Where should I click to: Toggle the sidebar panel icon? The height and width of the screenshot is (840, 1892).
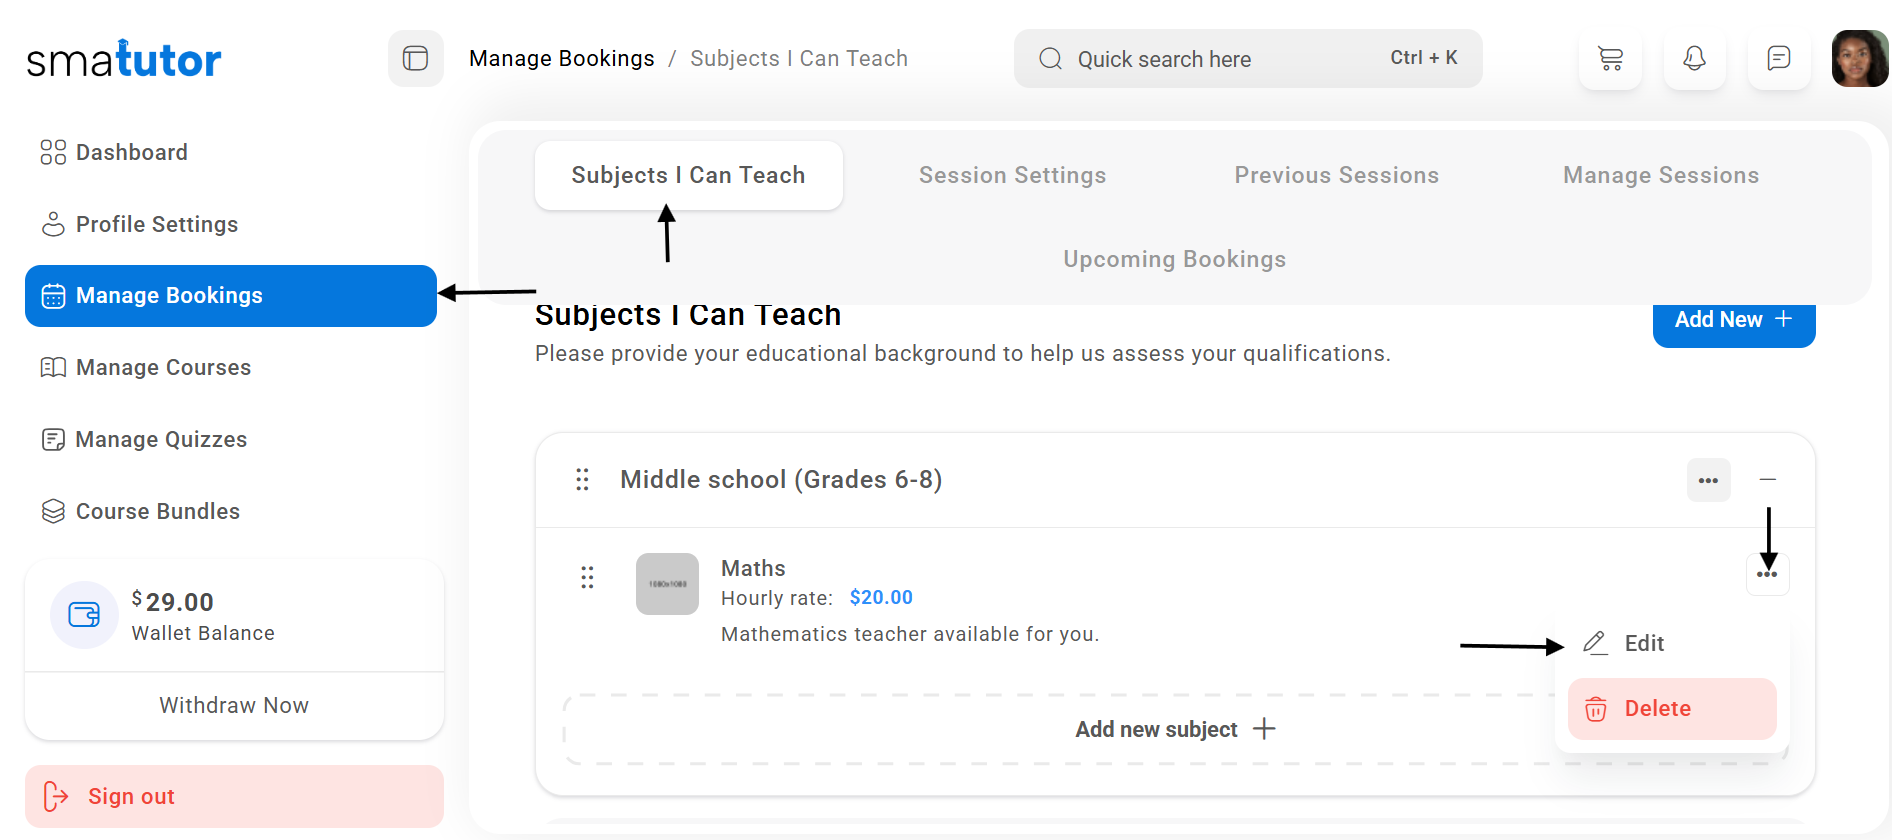pos(415,59)
